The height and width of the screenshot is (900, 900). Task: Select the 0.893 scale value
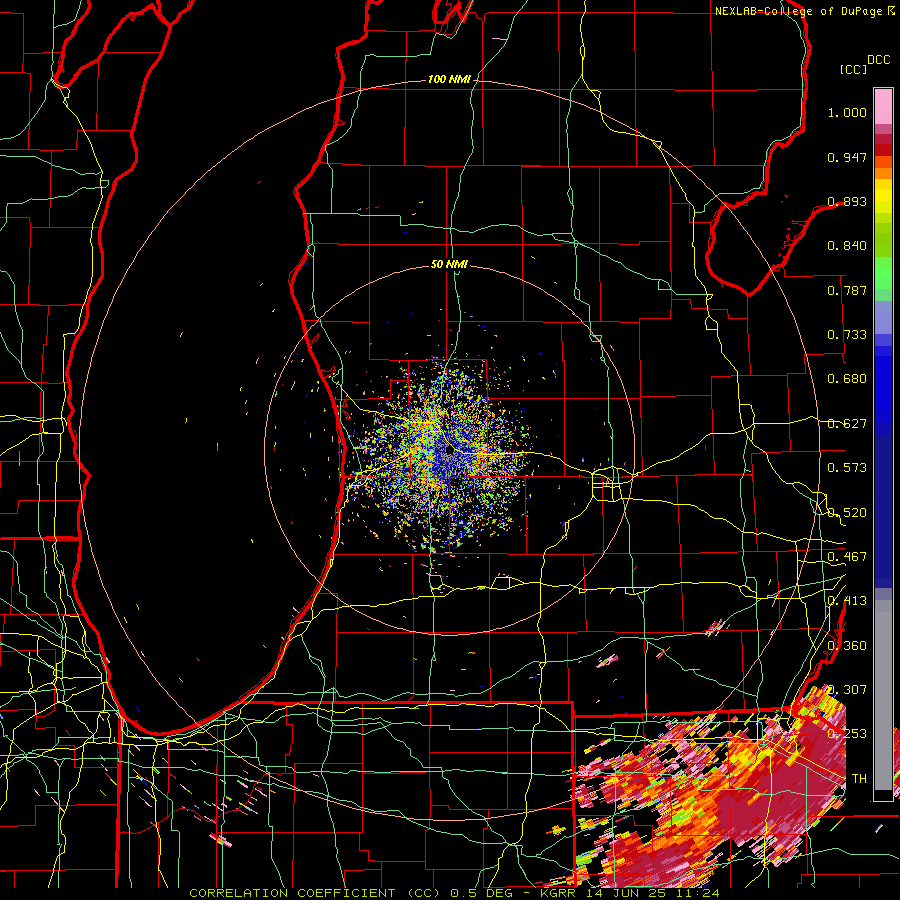tap(847, 201)
